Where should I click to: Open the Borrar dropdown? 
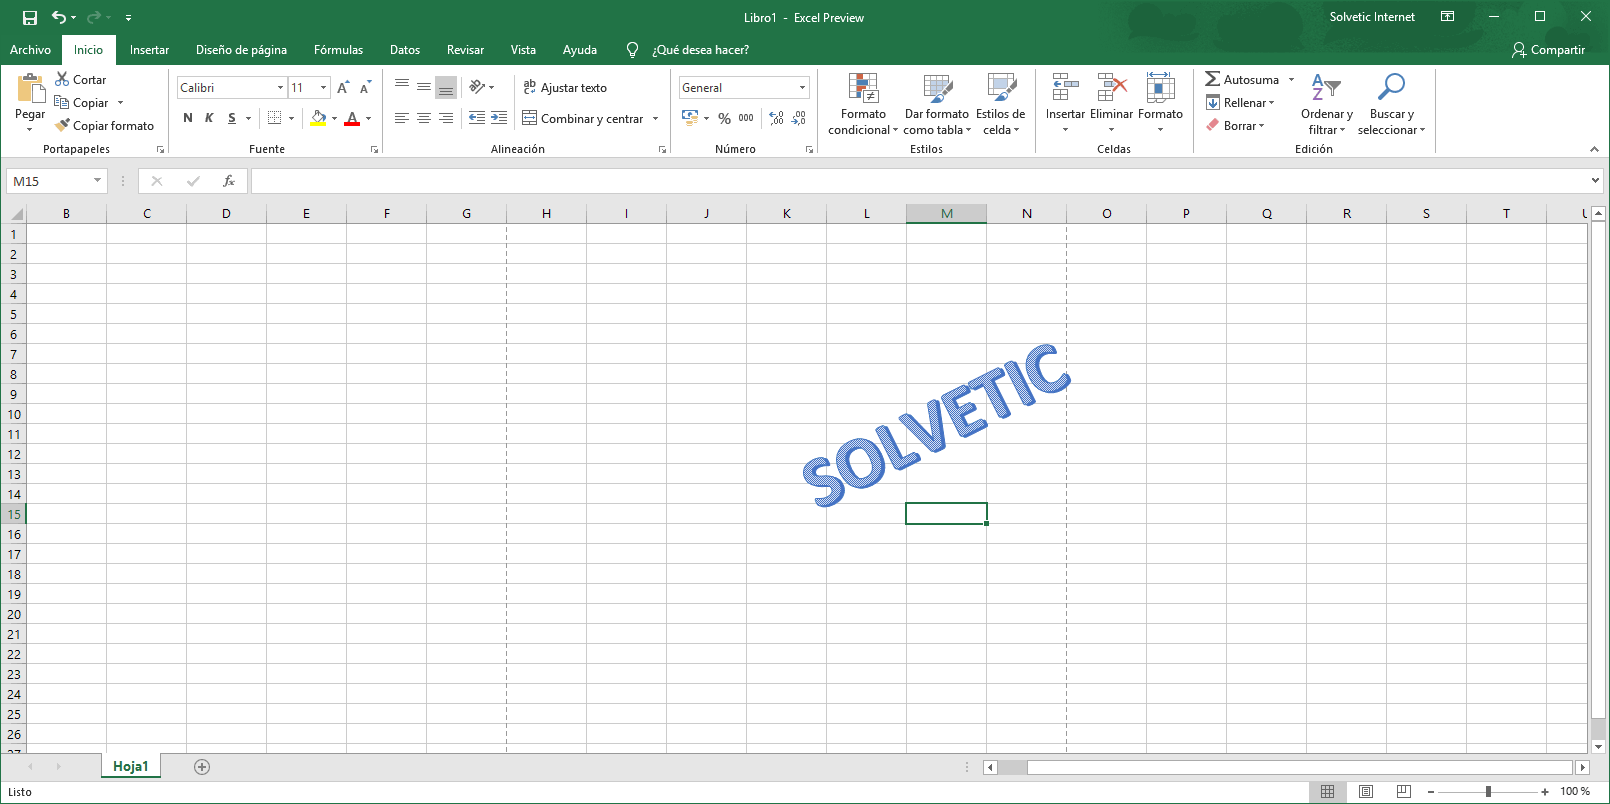tap(1235, 126)
